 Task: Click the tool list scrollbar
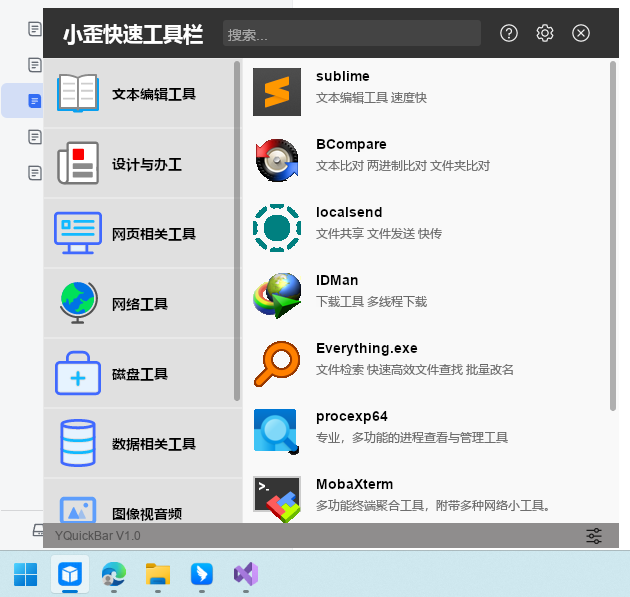[x=613, y=236]
